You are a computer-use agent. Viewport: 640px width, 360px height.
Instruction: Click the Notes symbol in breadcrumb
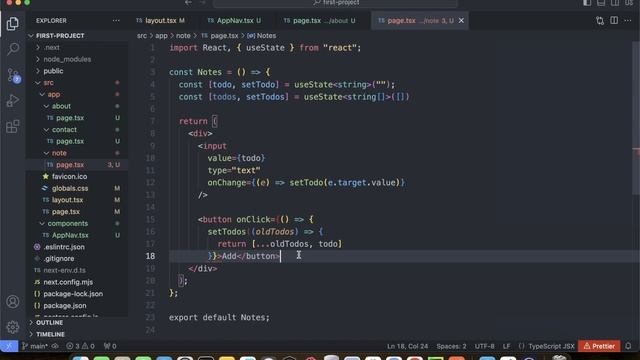(262, 36)
